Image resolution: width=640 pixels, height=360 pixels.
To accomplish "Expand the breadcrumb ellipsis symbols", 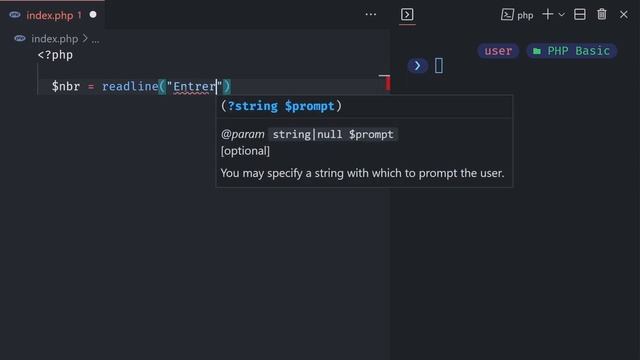I will pos(96,40).
